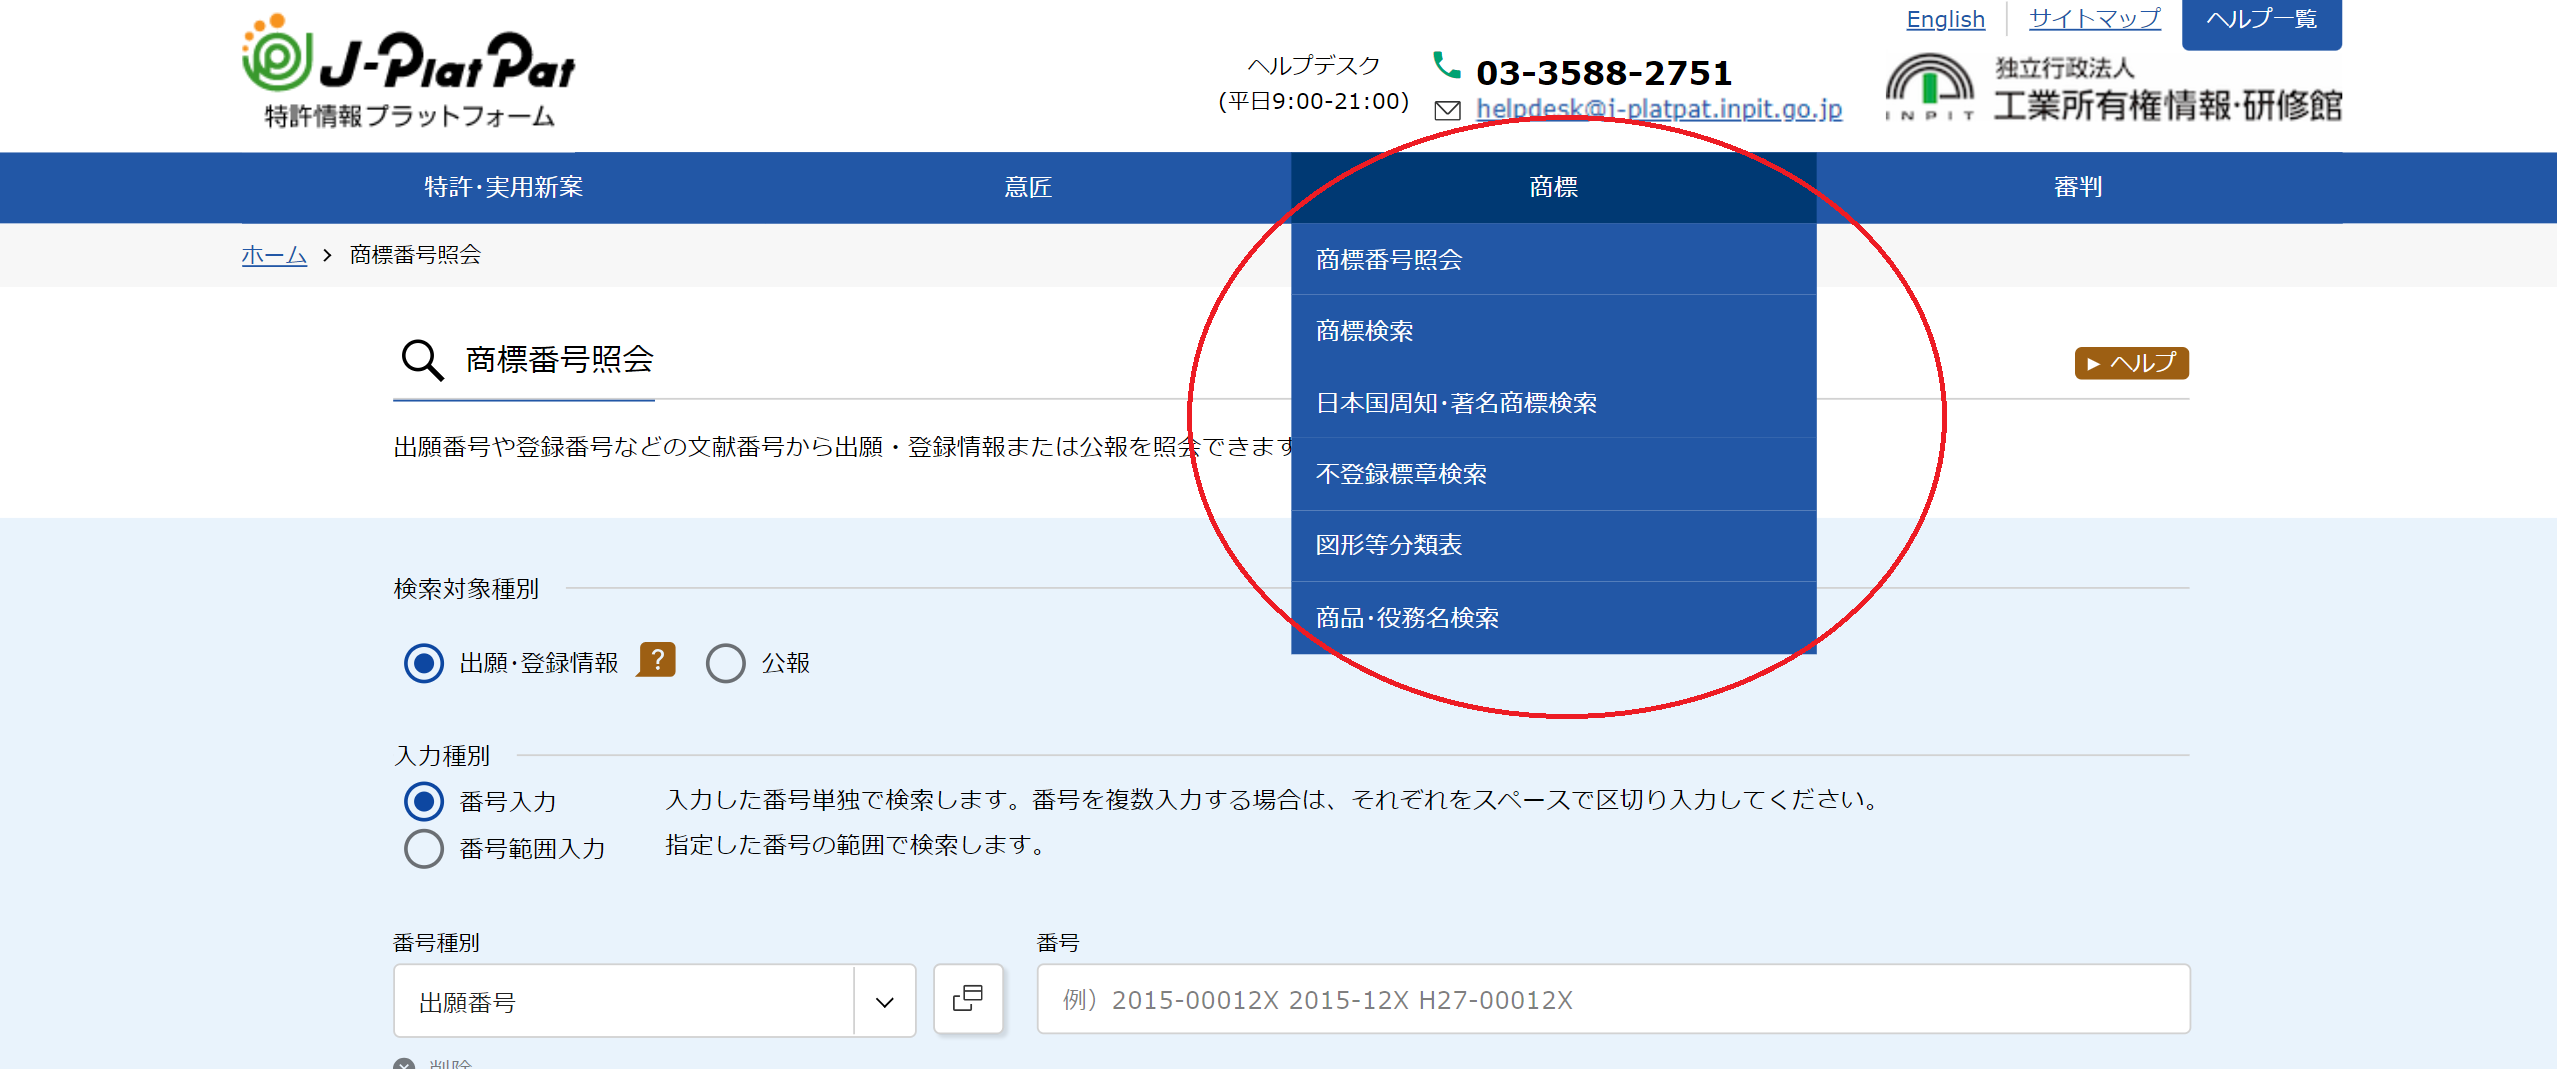Open the サイトマップ link

pyautogui.click(x=2095, y=19)
